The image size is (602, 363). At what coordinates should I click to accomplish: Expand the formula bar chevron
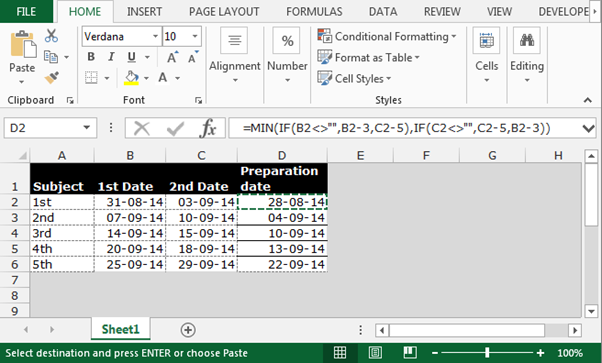(588, 128)
